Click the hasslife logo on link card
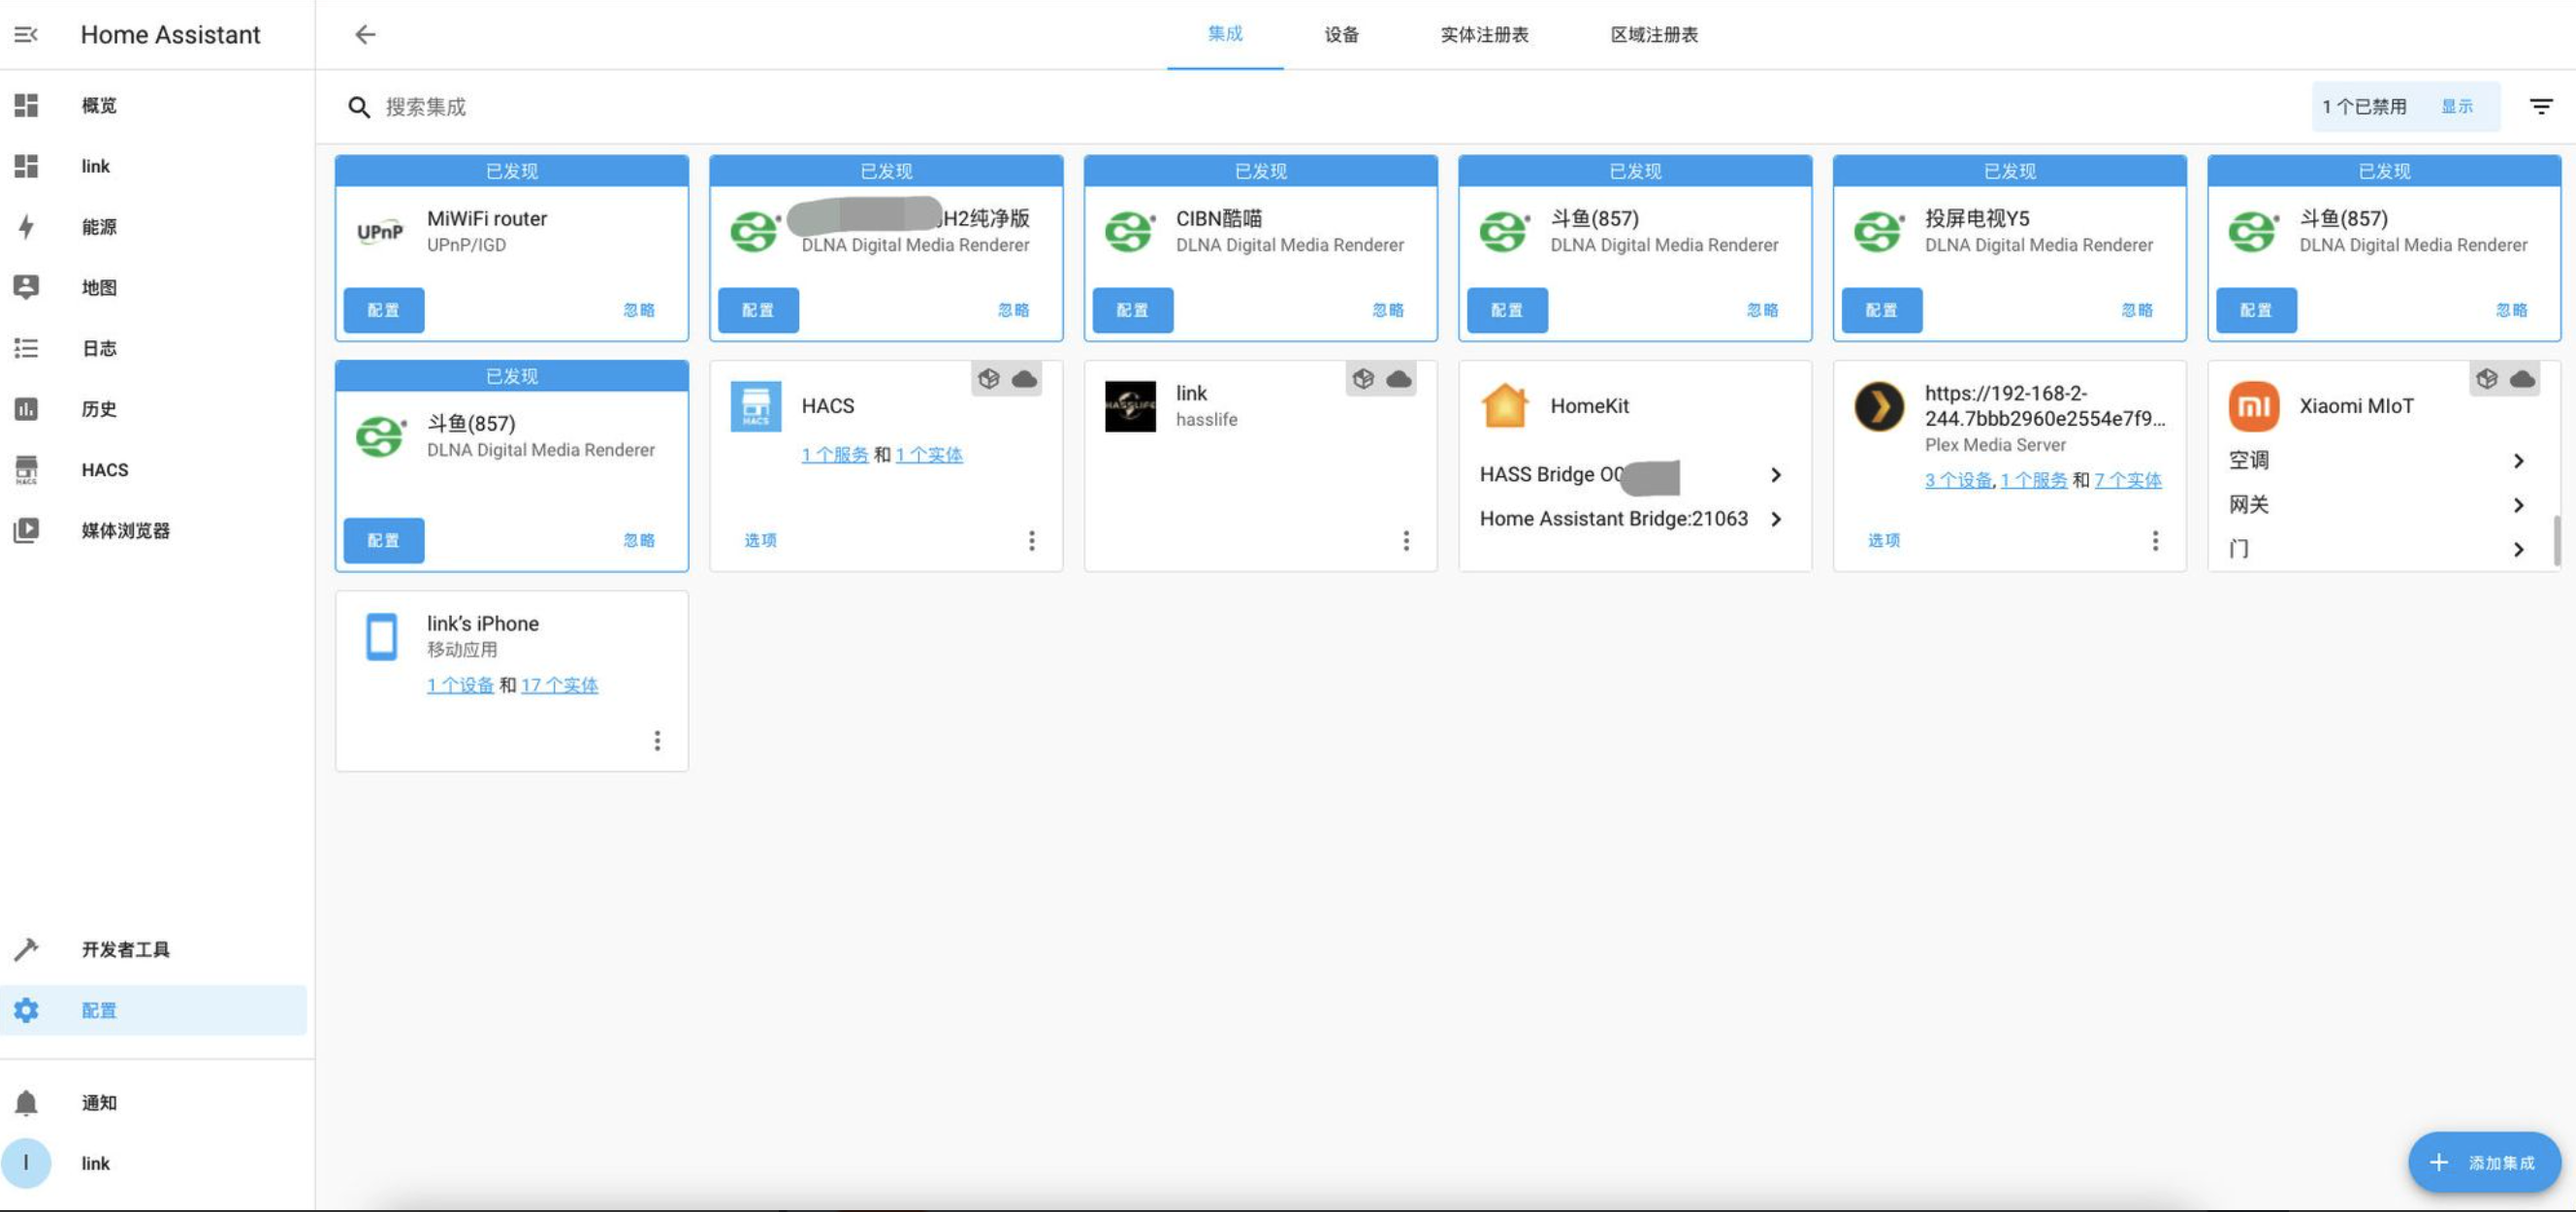 click(x=1130, y=406)
